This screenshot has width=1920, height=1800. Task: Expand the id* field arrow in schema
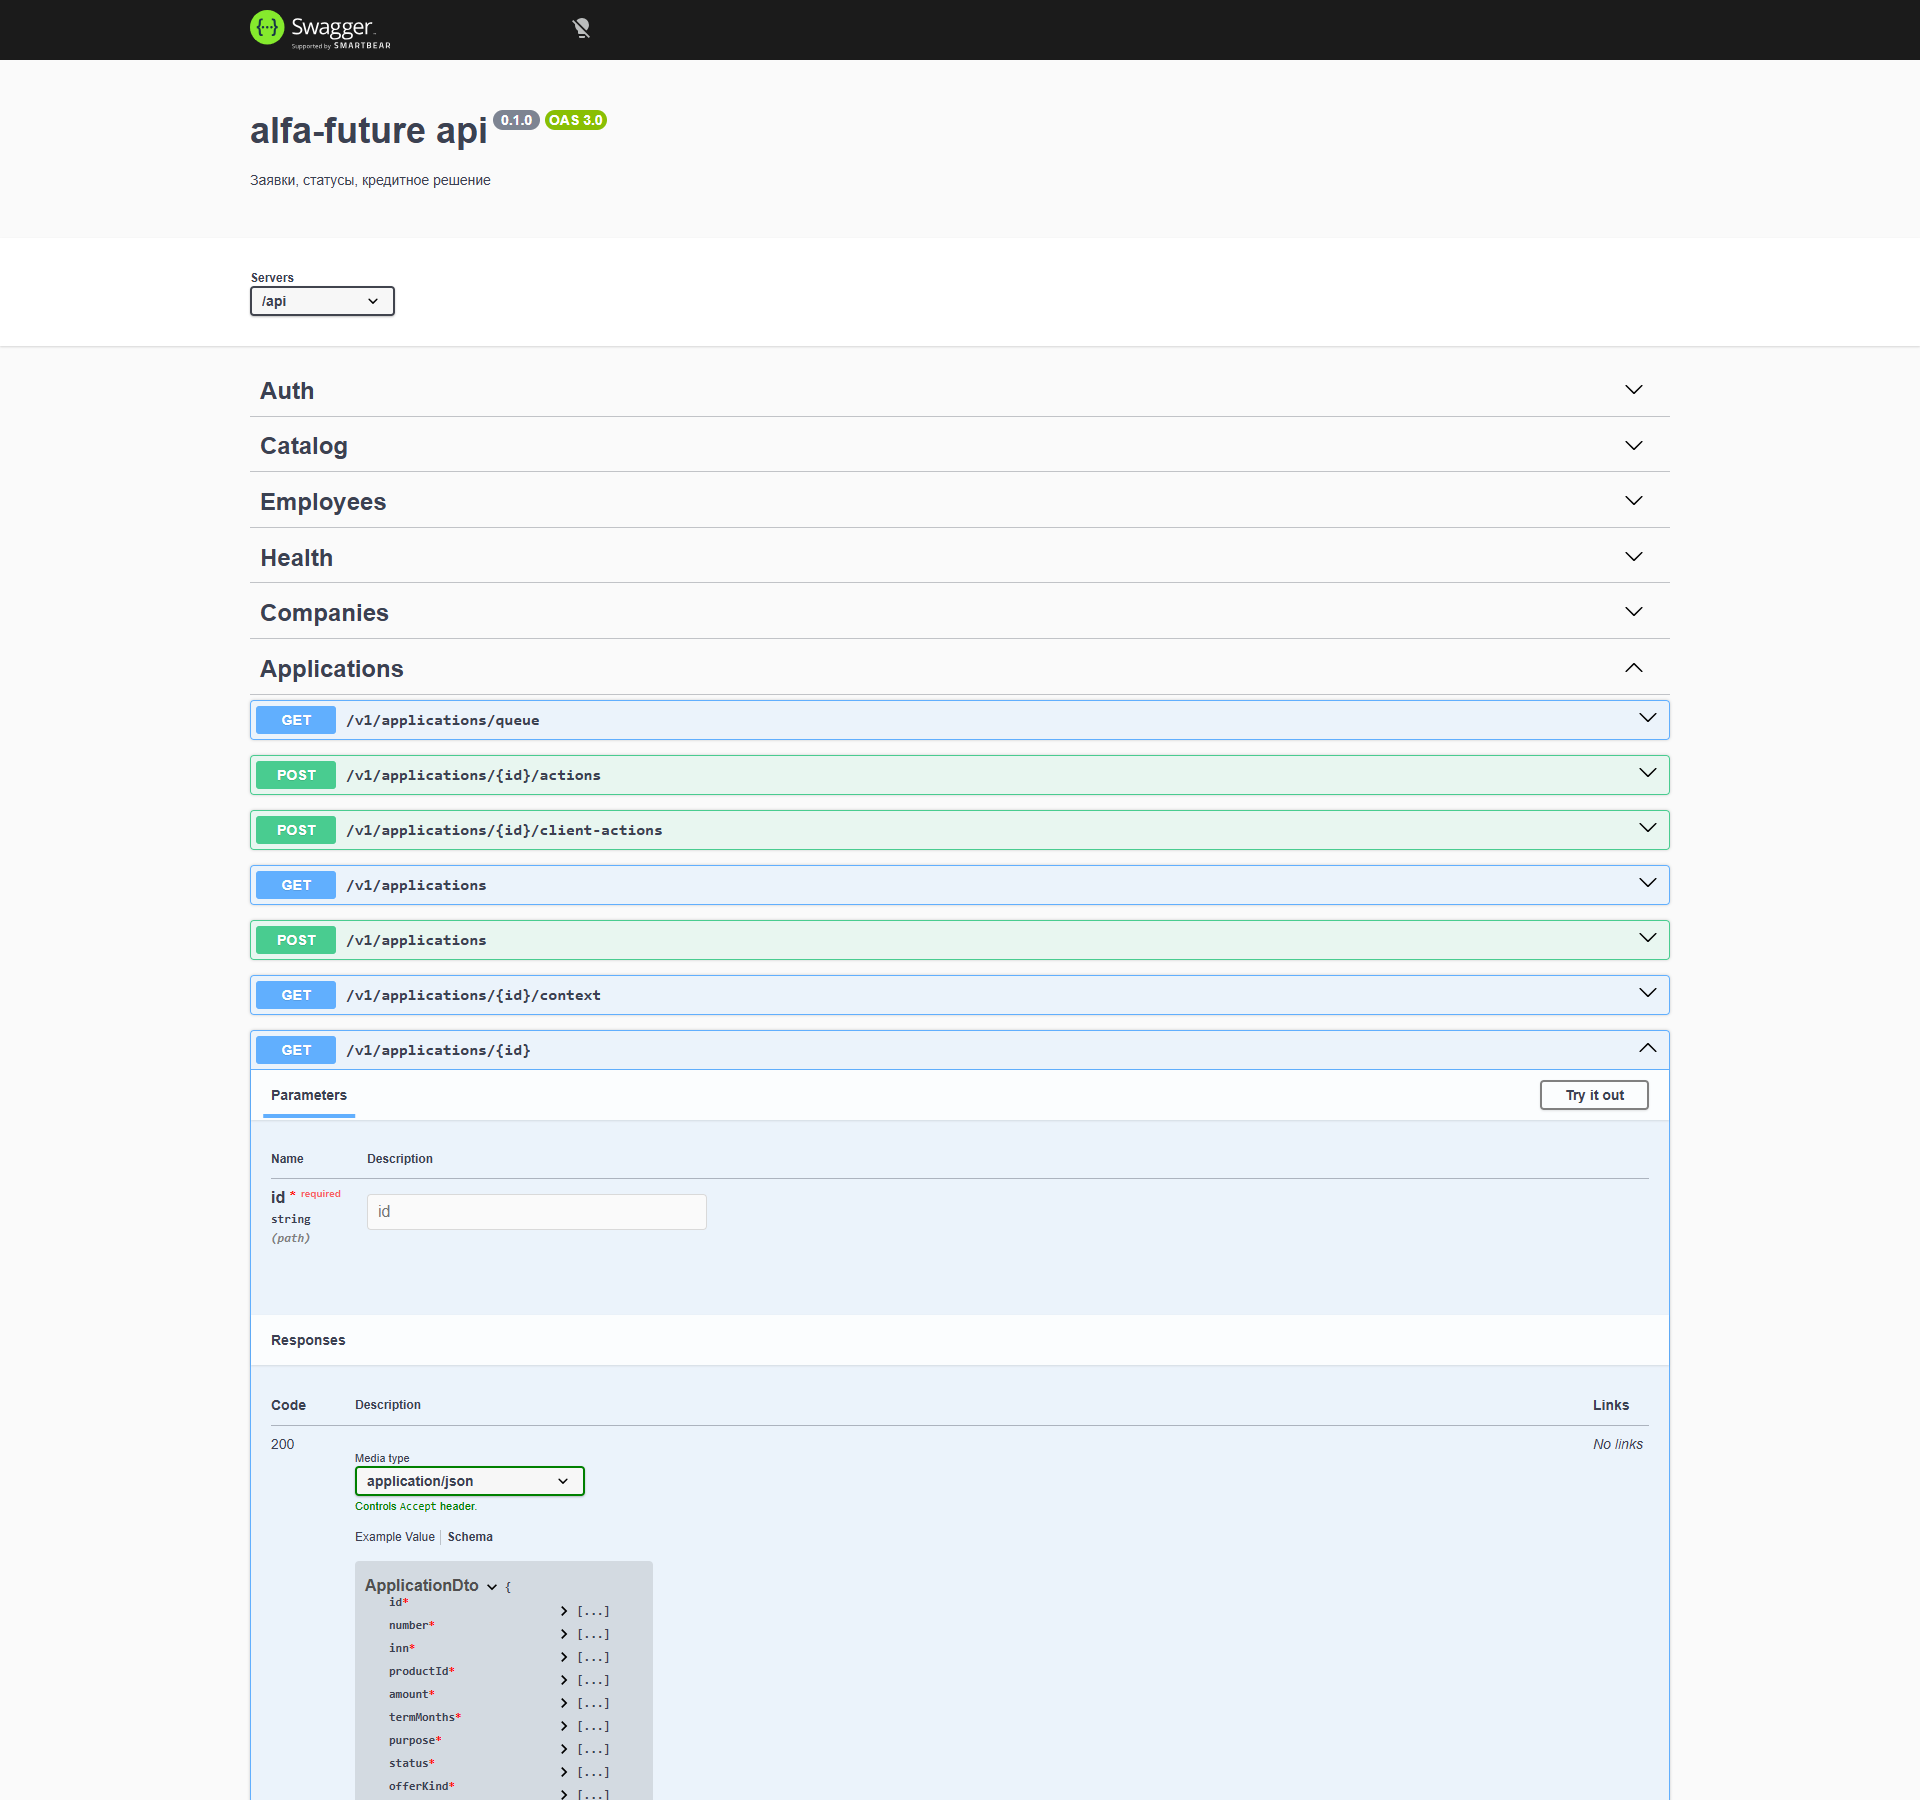coord(564,1611)
